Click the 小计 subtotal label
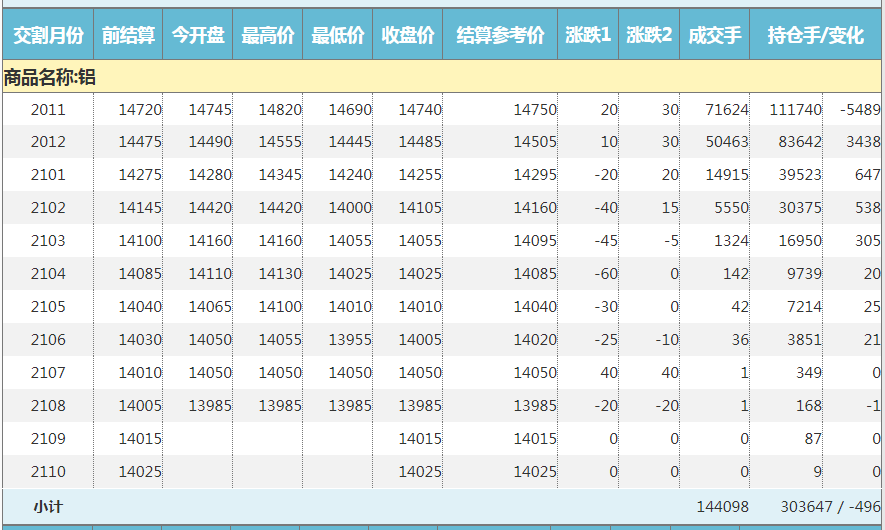Screen dimensions: 885x530 point(48,507)
